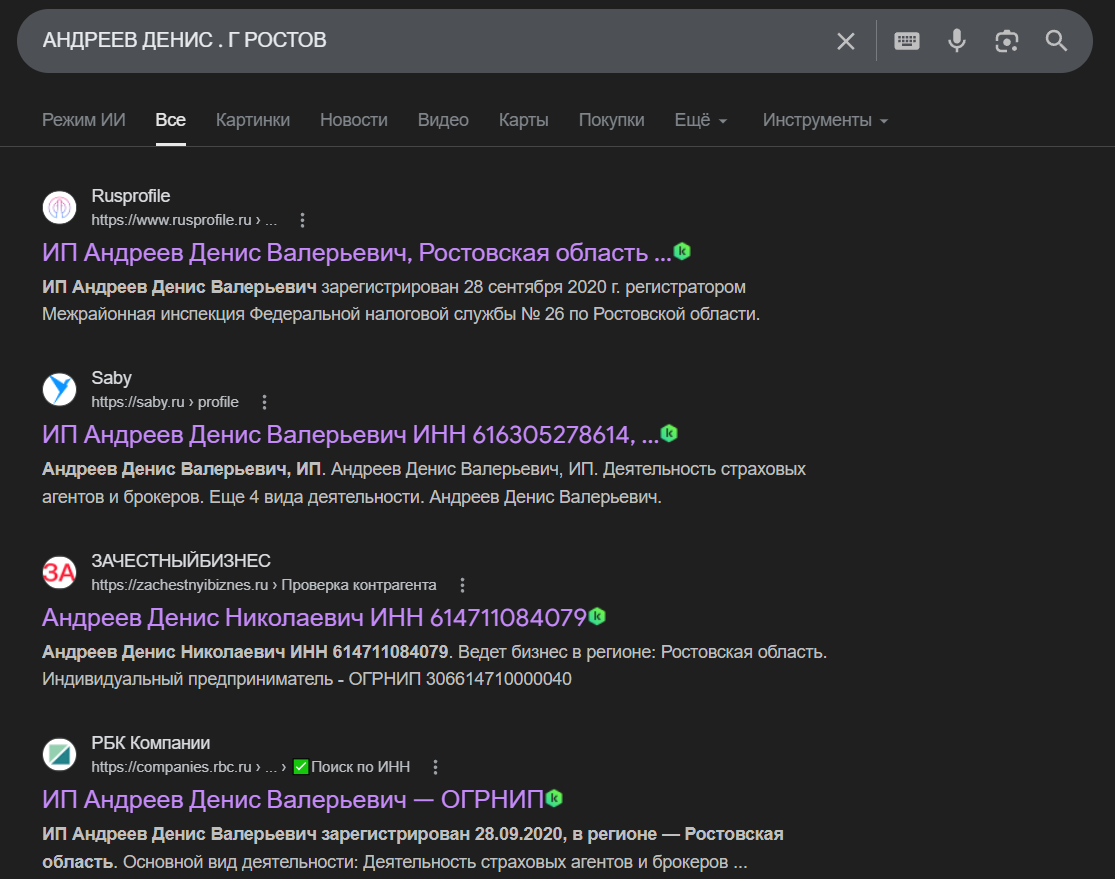This screenshot has height=879, width=1115.
Task: Open more options for zachestnyibiznes result
Action: tap(462, 585)
